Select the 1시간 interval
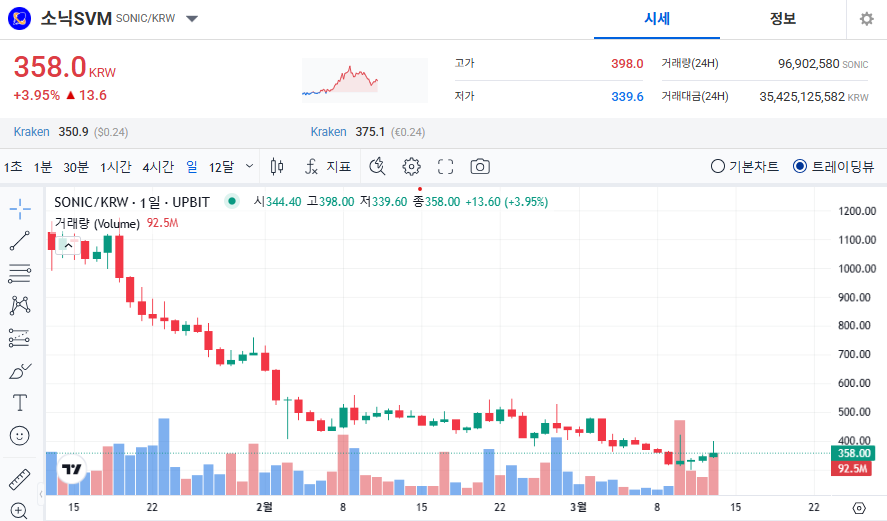Screen dimensions: 887x521 coord(115,167)
